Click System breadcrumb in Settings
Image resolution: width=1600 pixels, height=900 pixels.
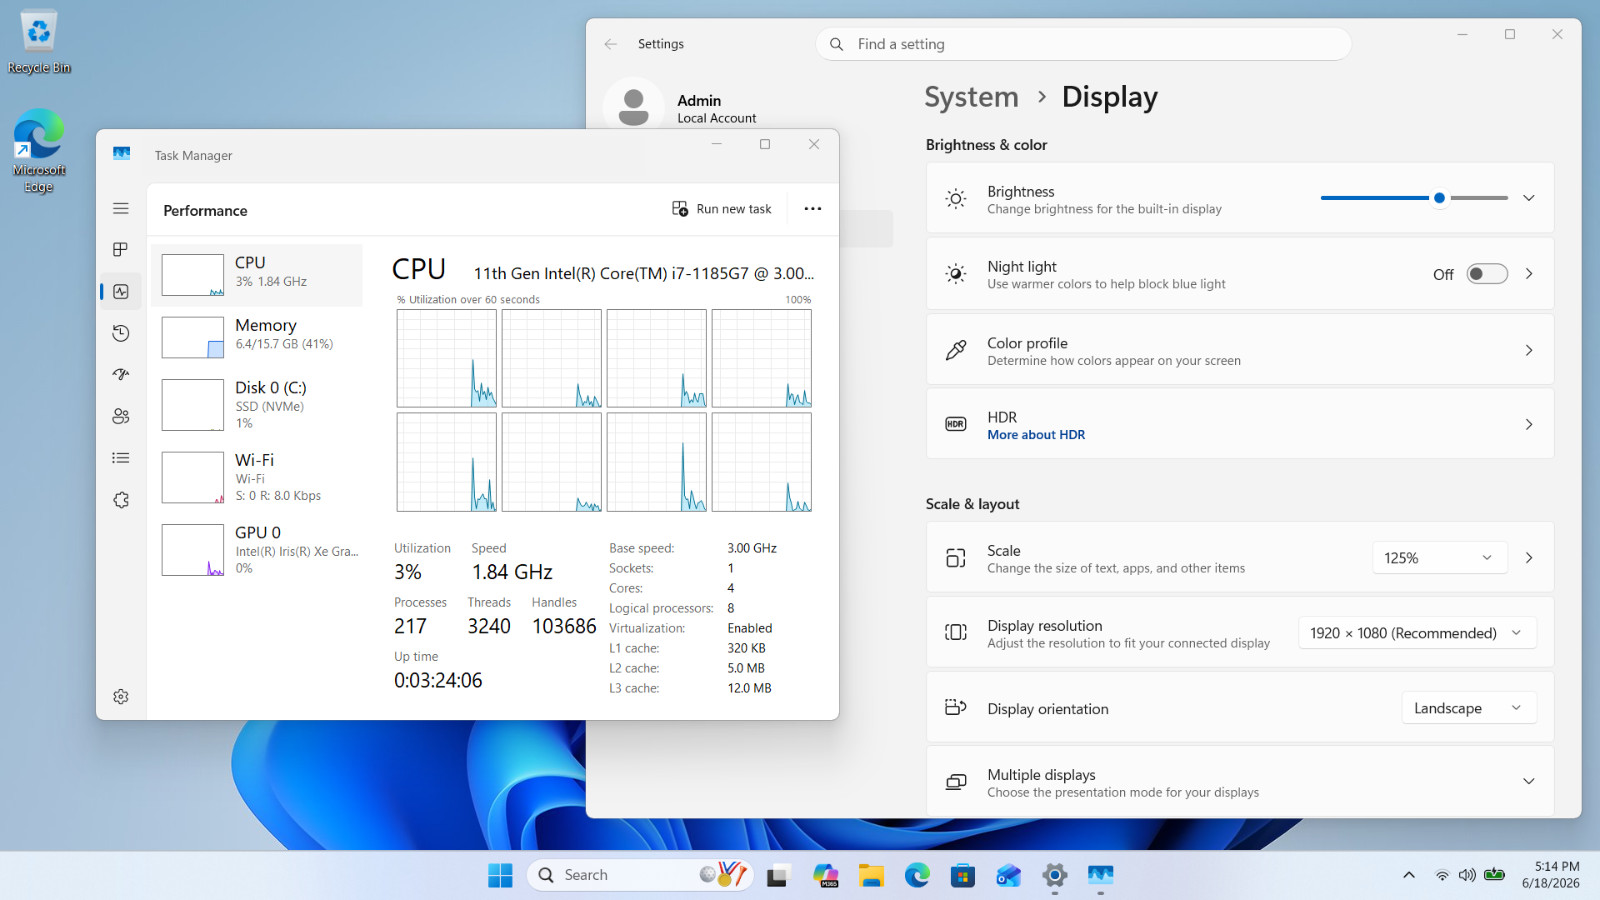[971, 97]
